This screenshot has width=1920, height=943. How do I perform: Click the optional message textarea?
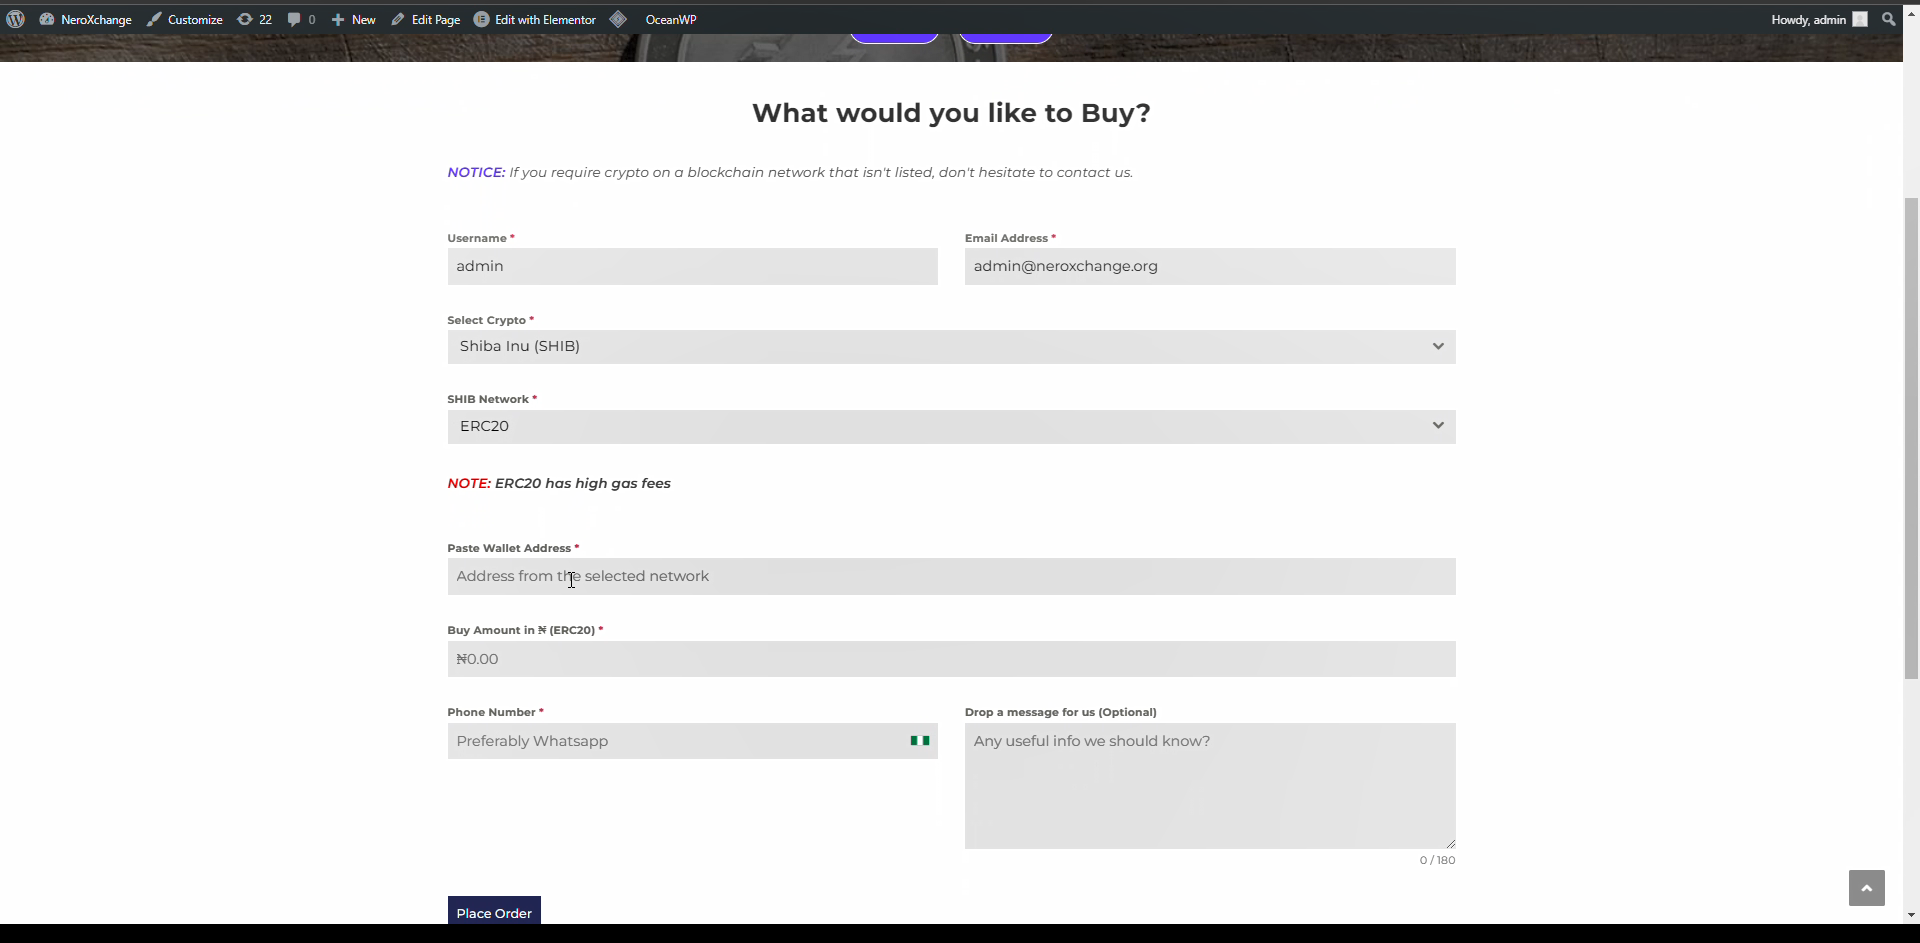1210,786
